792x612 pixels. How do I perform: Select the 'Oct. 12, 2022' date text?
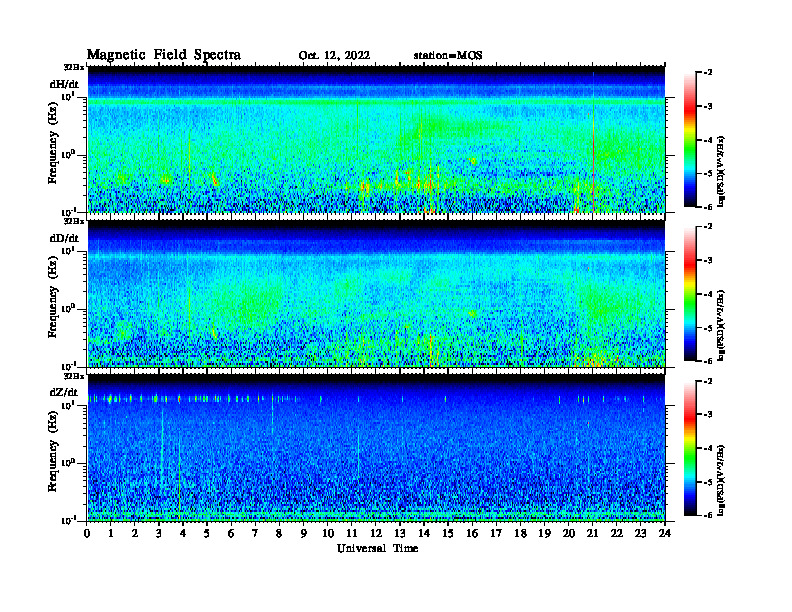[334, 56]
